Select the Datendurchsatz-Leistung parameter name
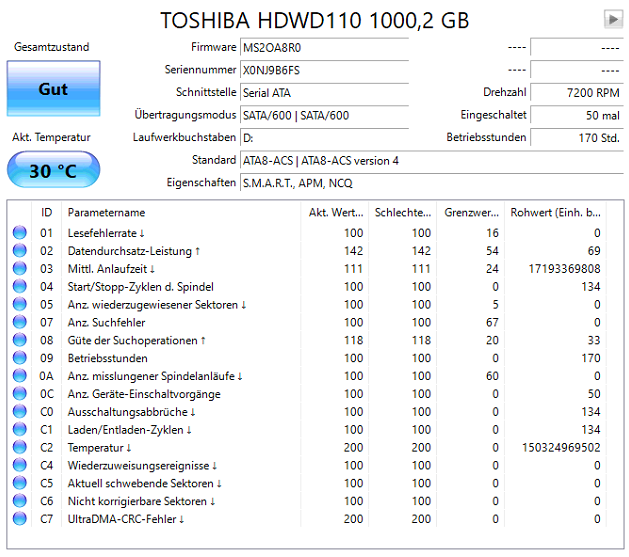 [x=134, y=251]
